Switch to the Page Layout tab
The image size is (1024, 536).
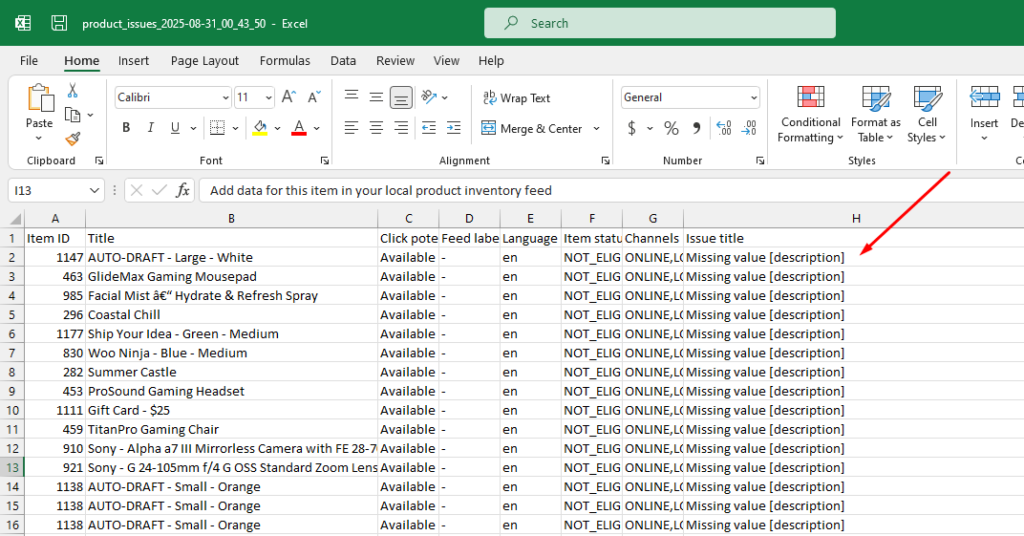pos(204,61)
